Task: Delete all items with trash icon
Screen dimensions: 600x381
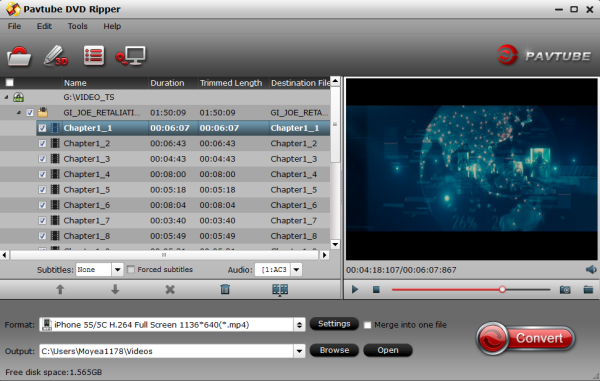Action: tap(225, 290)
